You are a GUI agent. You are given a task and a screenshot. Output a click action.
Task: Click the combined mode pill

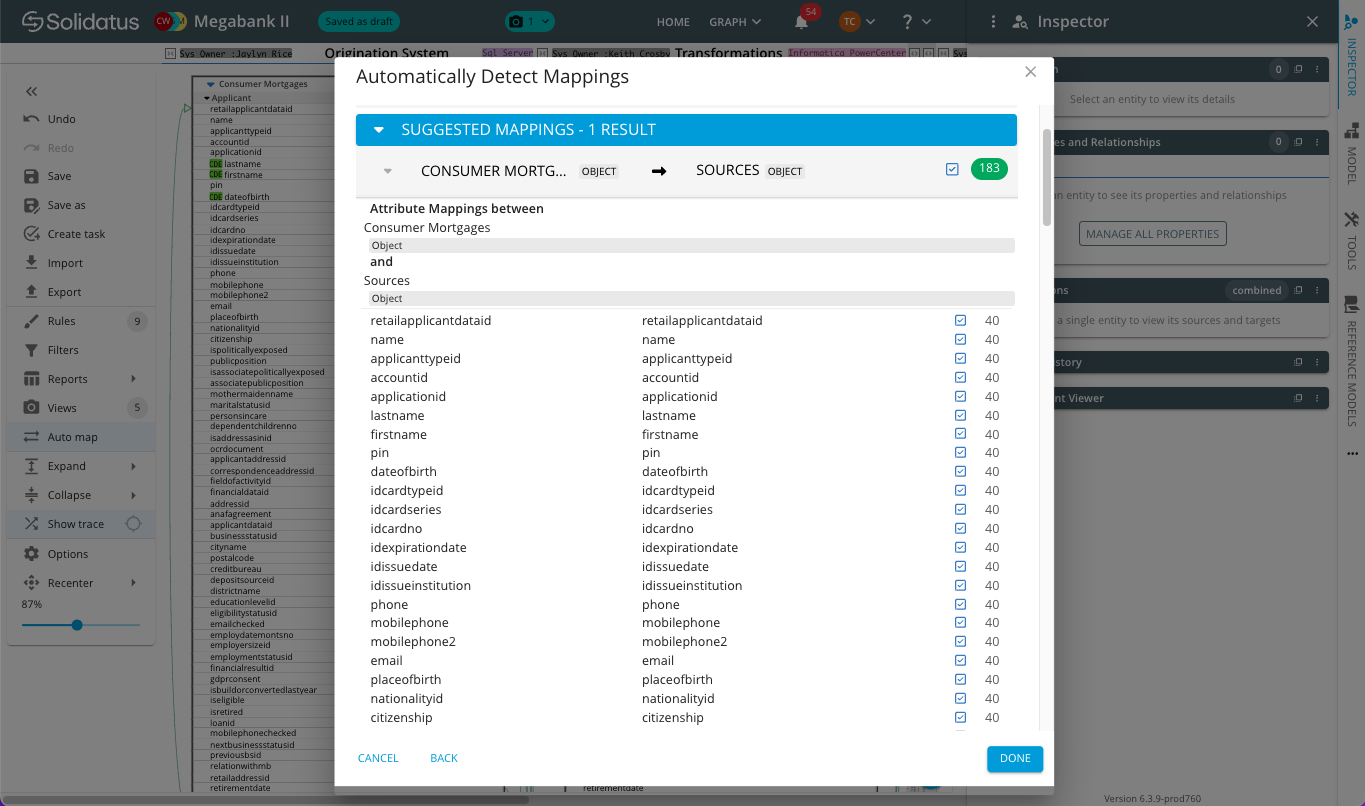pos(1256,290)
